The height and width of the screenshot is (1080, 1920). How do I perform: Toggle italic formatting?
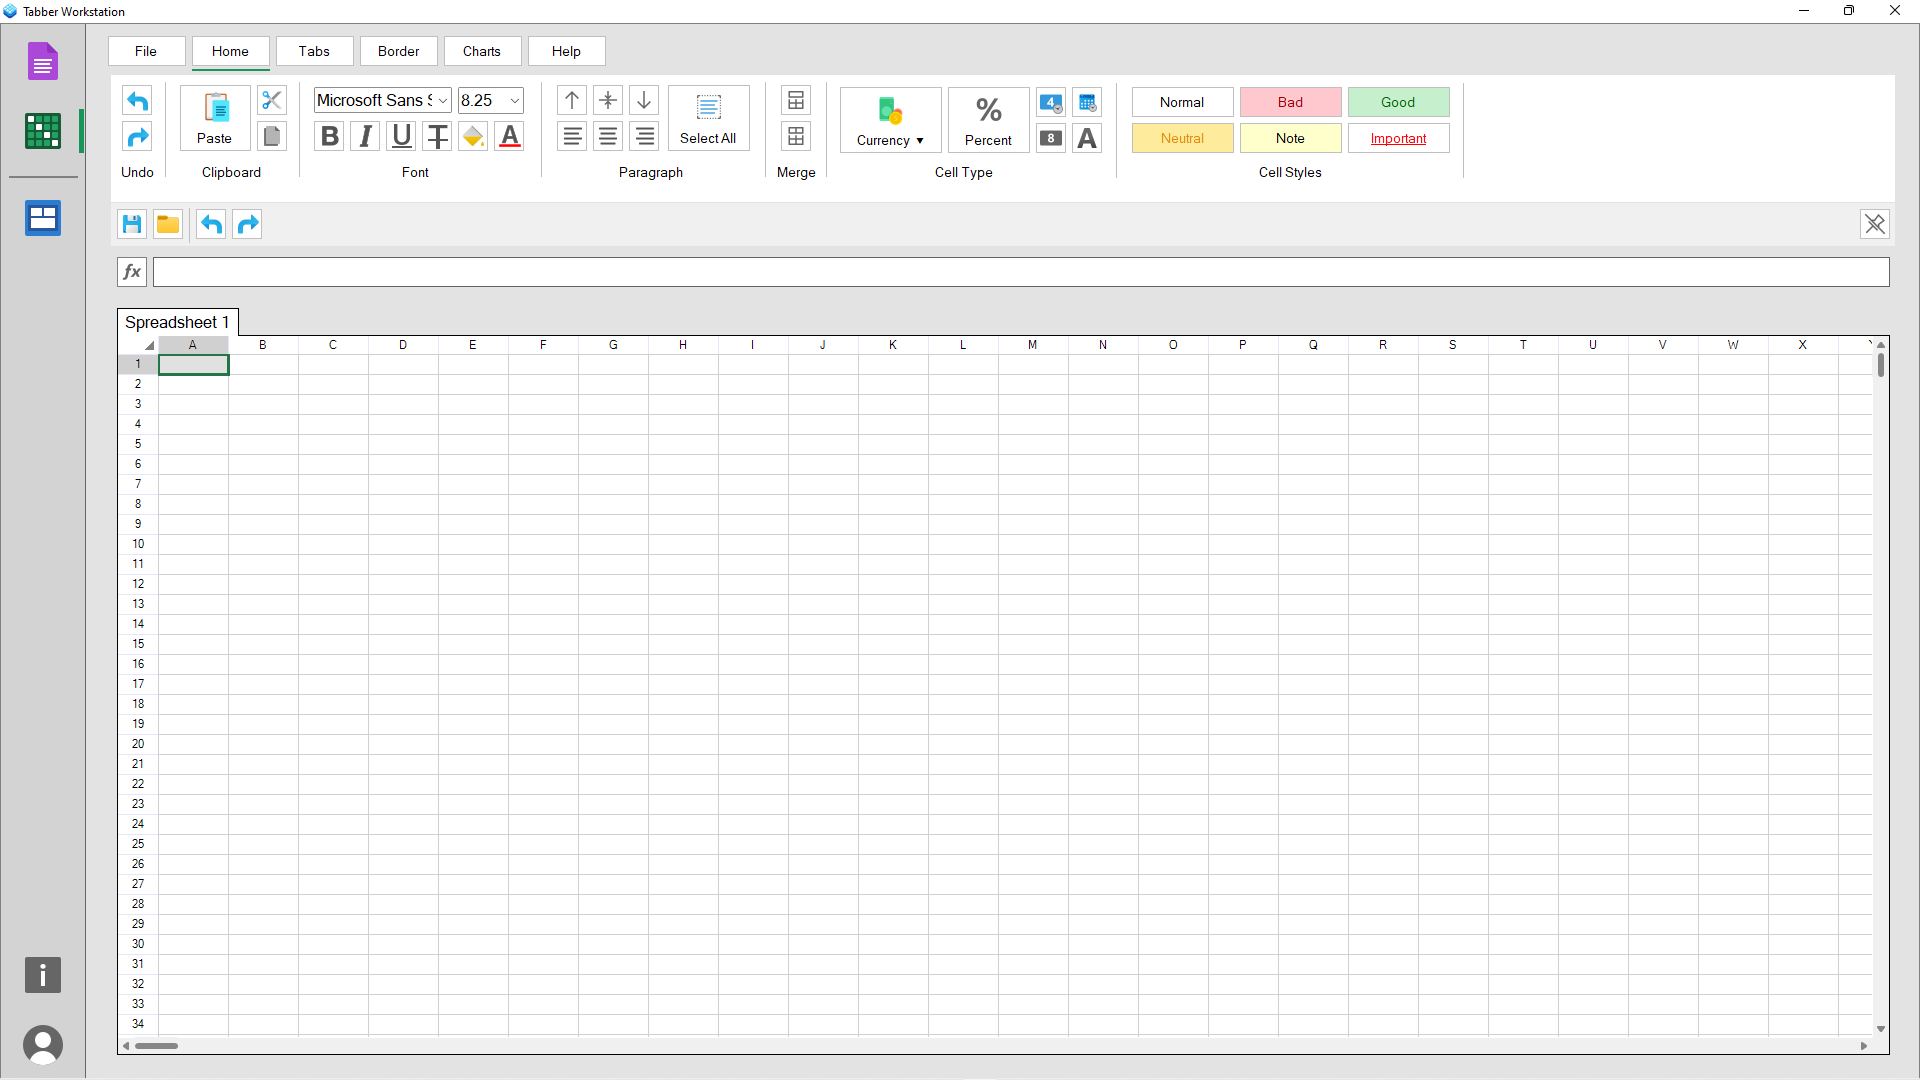pyautogui.click(x=365, y=136)
